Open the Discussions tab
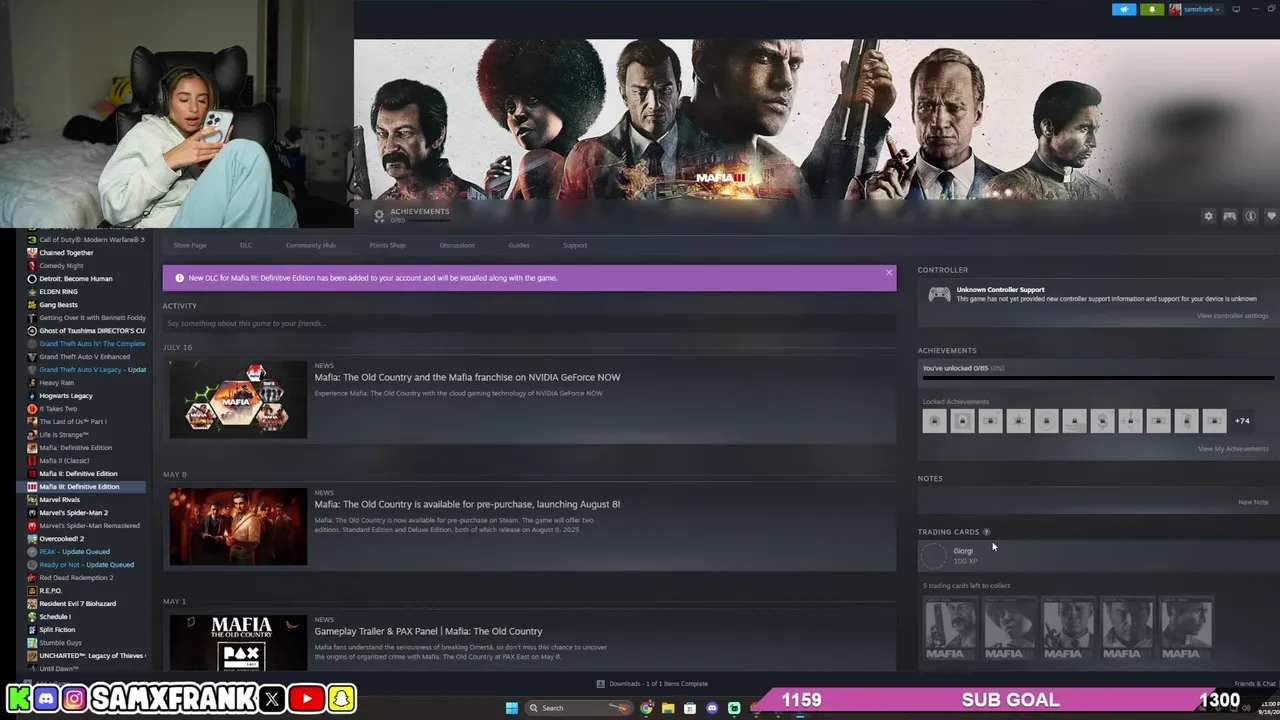The height and width of the screenshot is (720, 1280). [457, 245]
